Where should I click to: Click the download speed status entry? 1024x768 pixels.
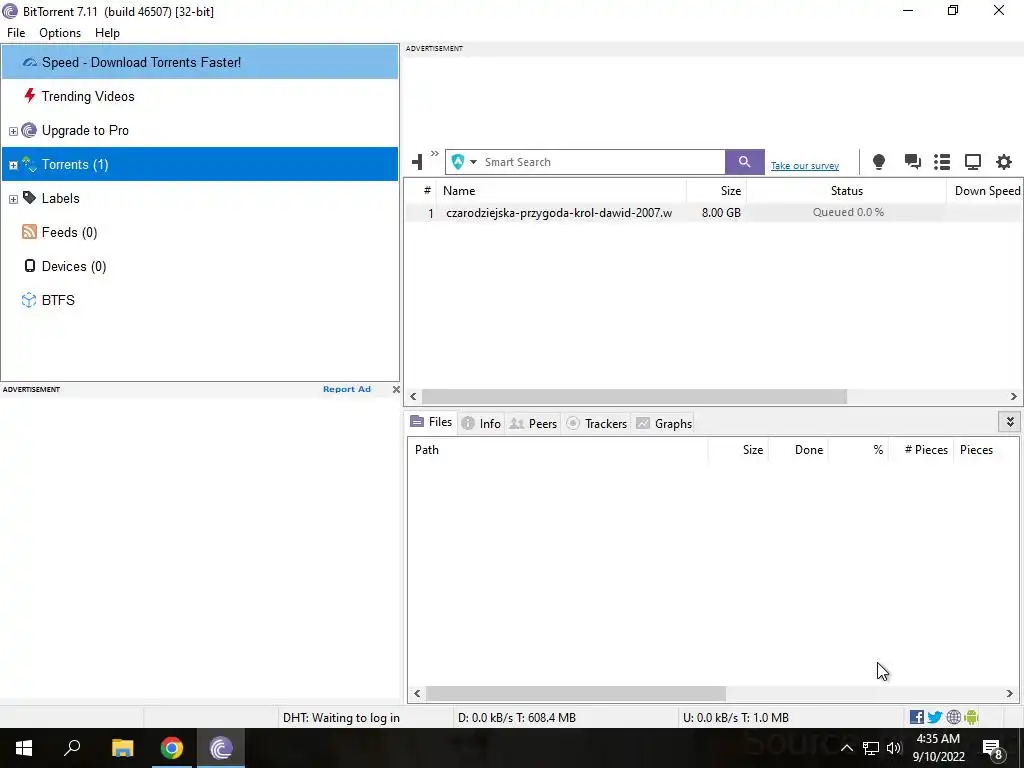(517, 718)
